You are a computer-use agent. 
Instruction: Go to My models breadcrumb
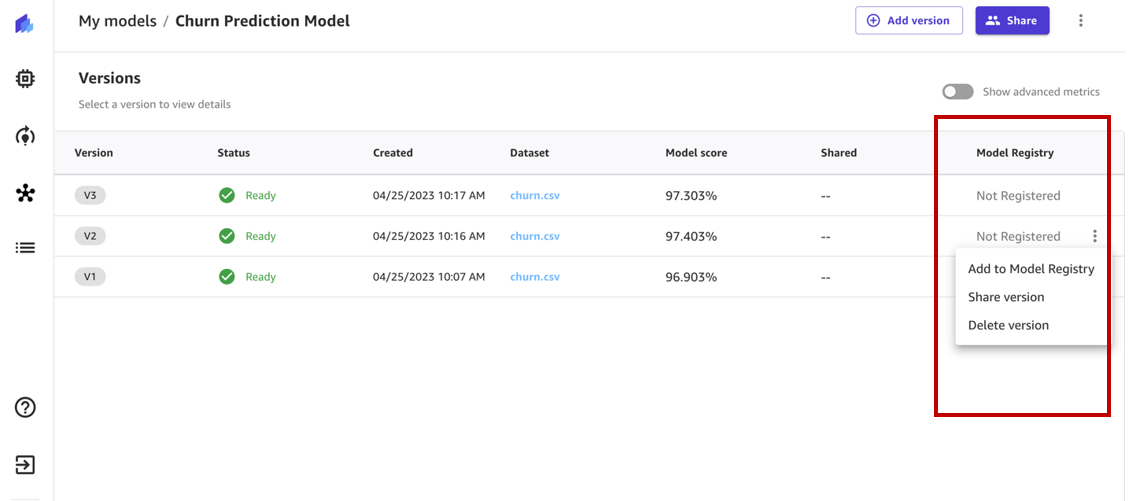(117, 21)
